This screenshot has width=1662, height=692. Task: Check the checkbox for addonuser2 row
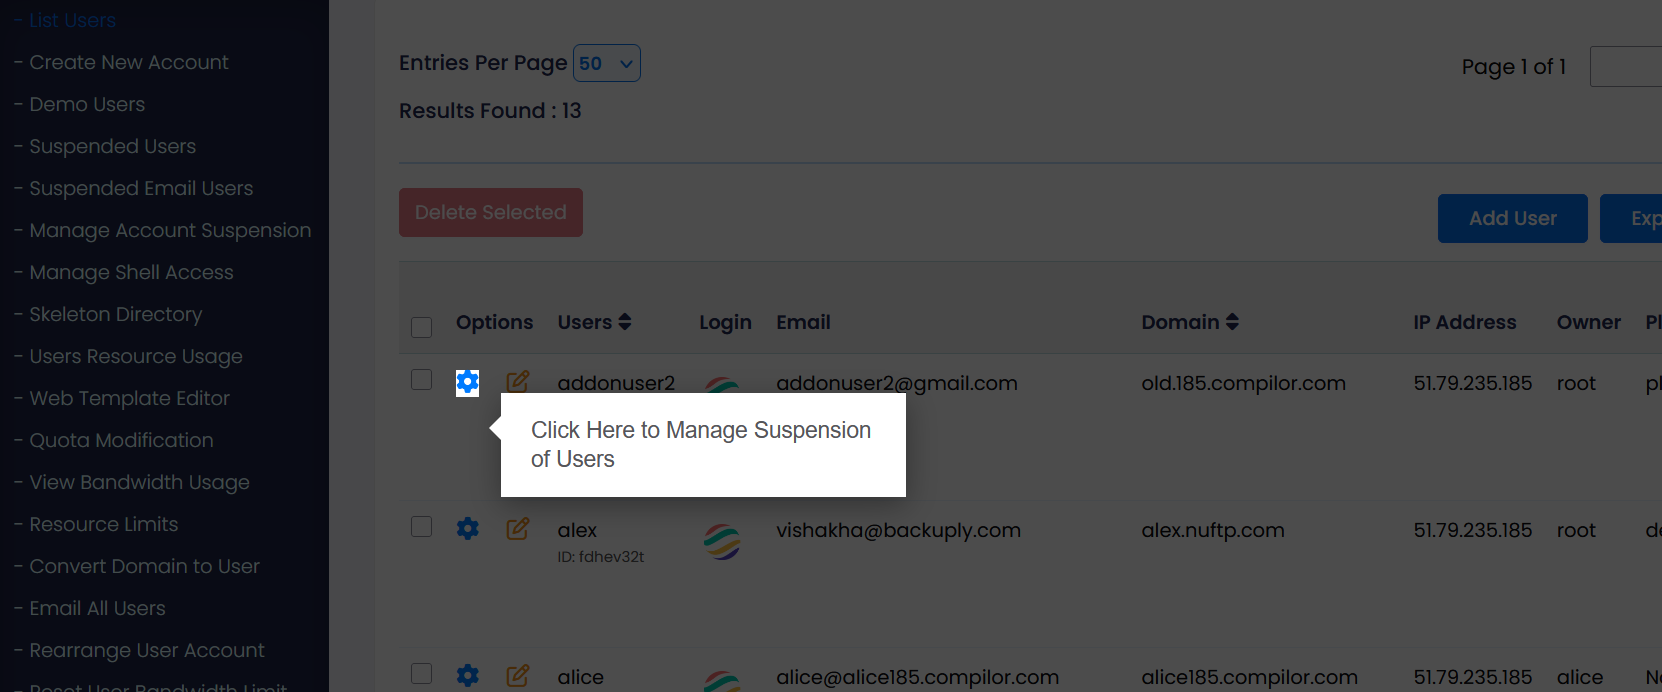pyautogui.click(x=422, y=380)
